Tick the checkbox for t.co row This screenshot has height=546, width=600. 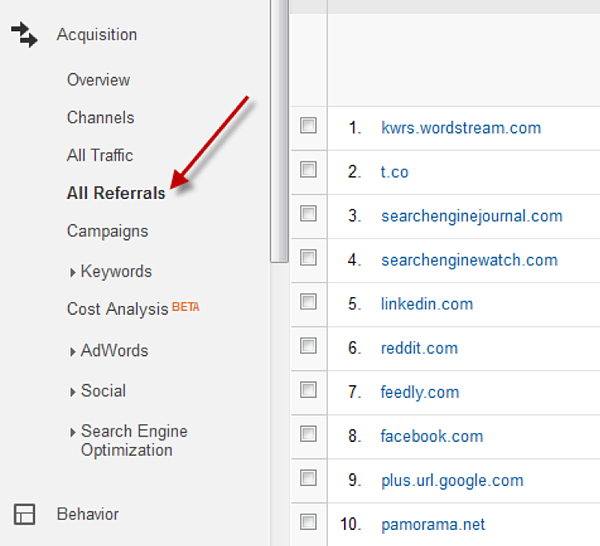(308, 170)
